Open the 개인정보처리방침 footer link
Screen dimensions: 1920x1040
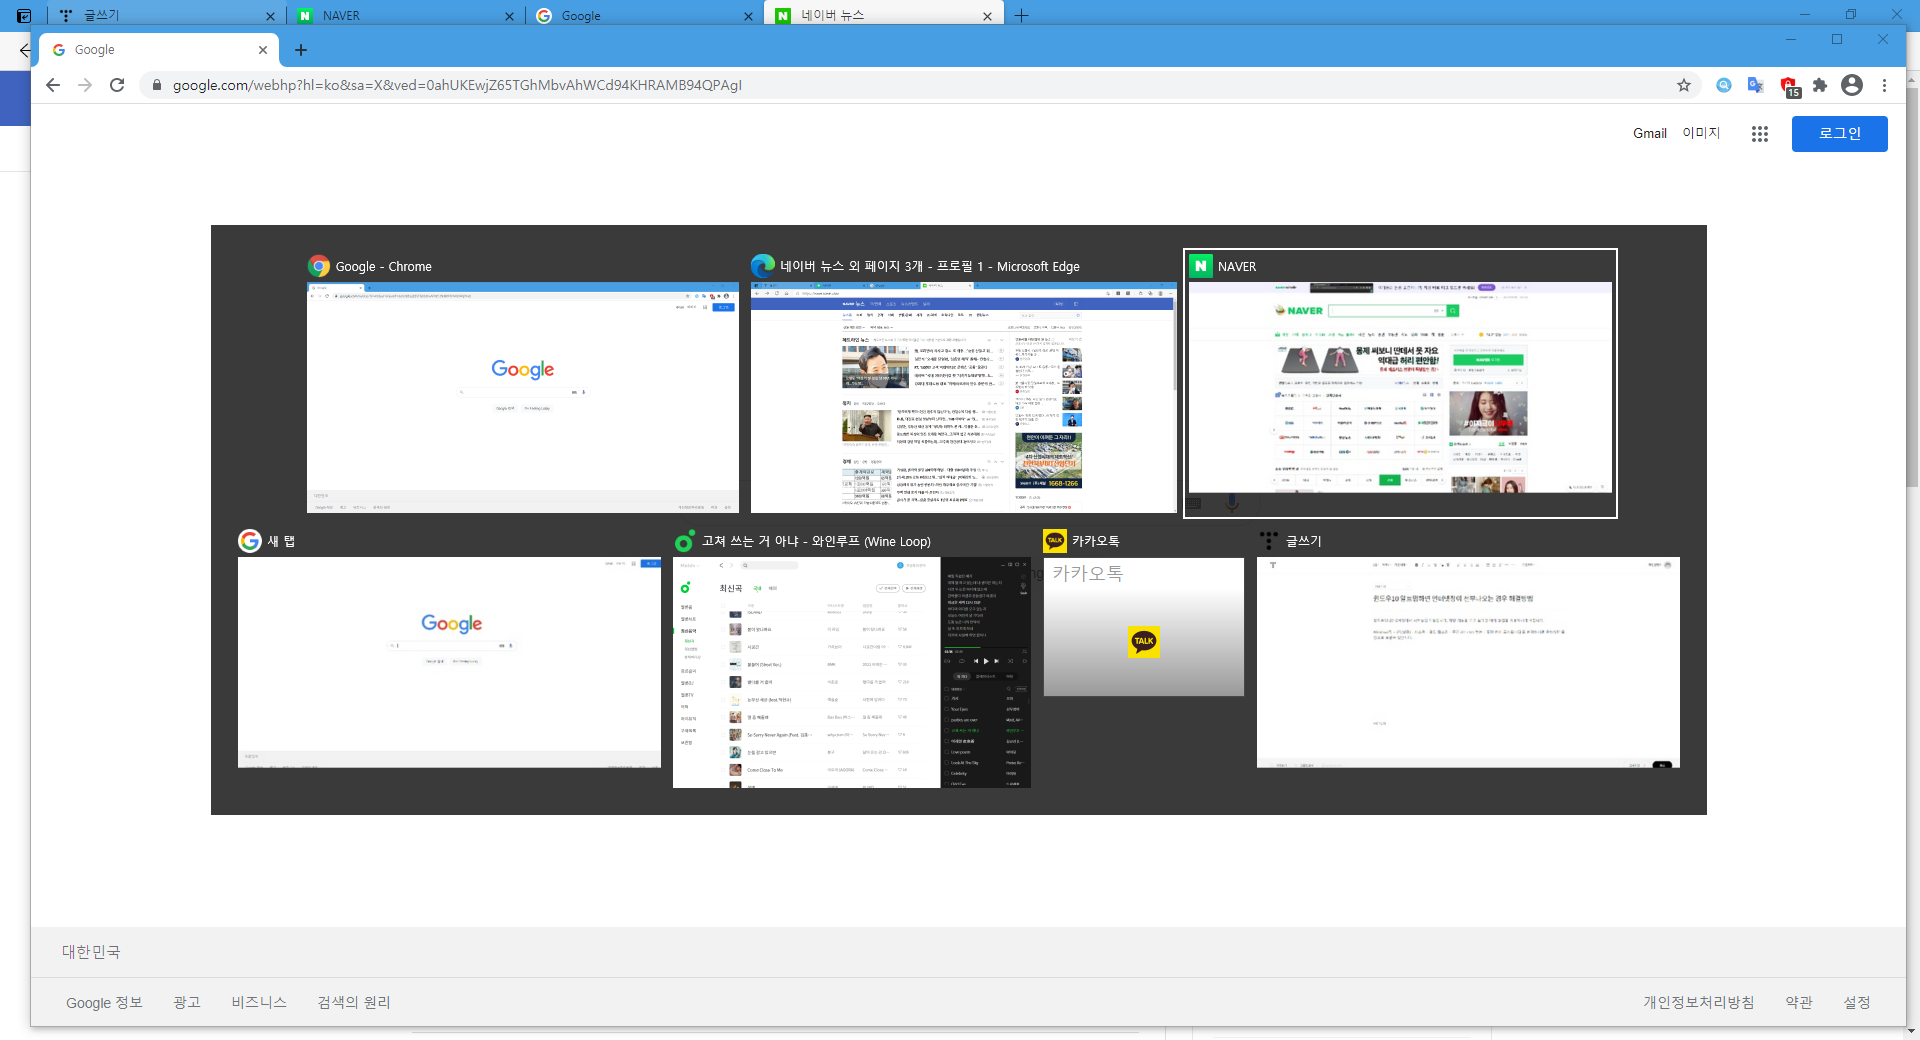(x=1698, y=1003)
